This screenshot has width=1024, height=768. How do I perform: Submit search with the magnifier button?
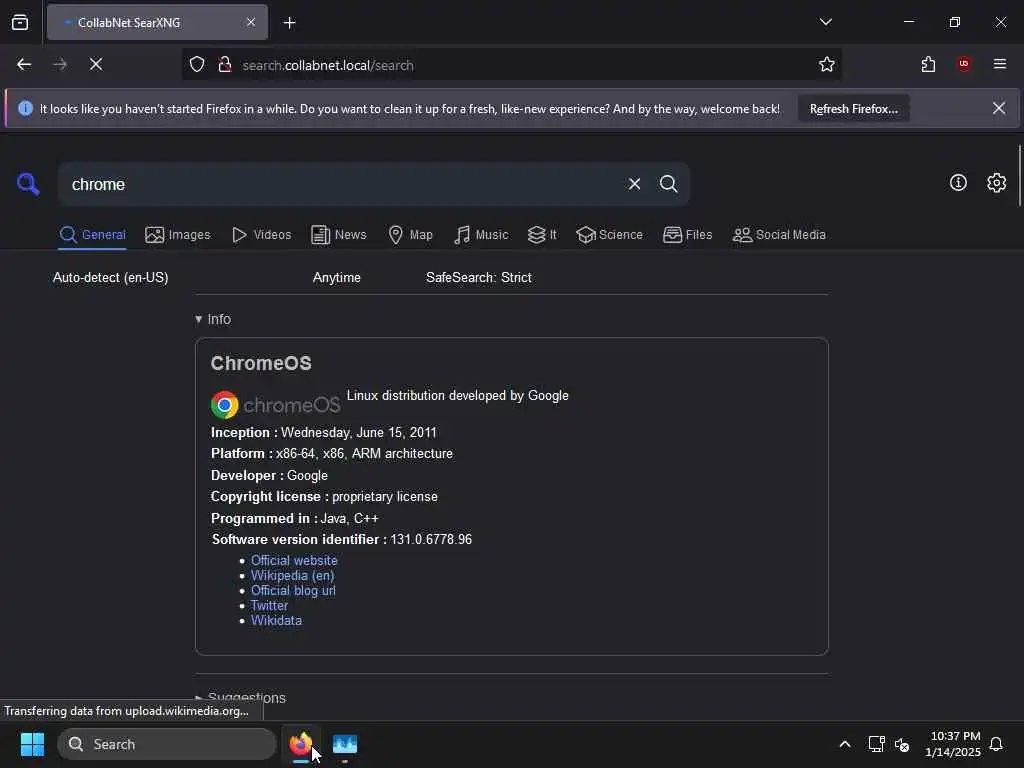[x=668, y=184]
